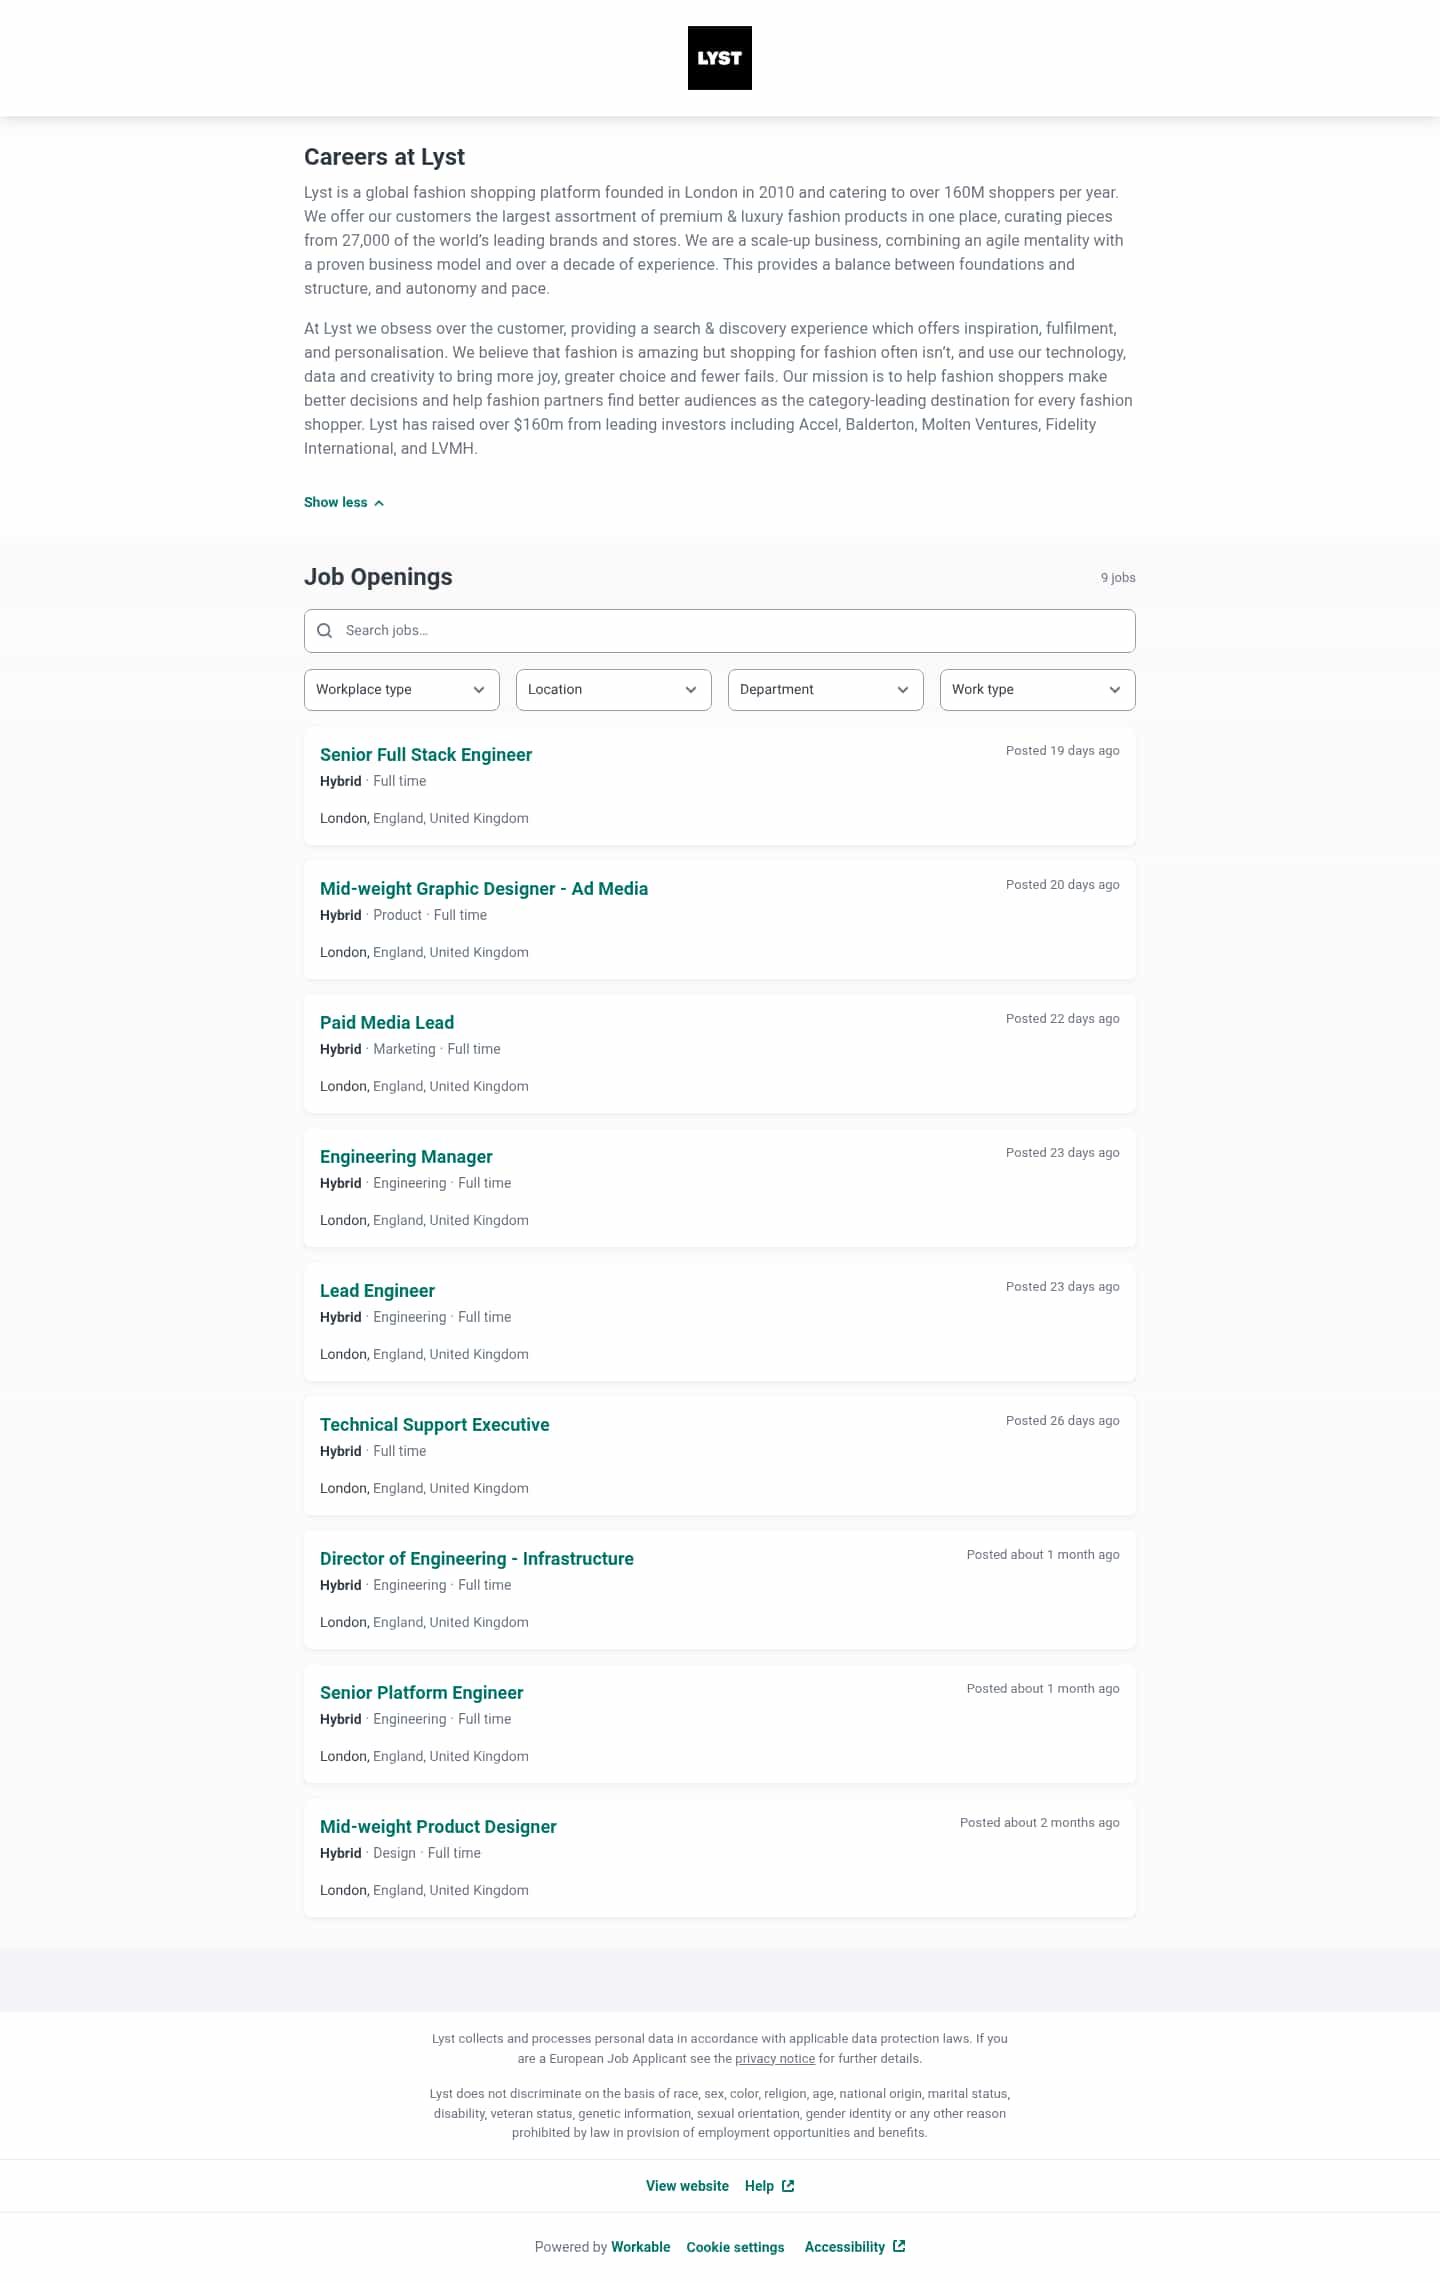Click 'Posted 20 days ago' text
Viewport: 1440px width, 2282px height.
pyautogui.click(x=1063, y=885)
